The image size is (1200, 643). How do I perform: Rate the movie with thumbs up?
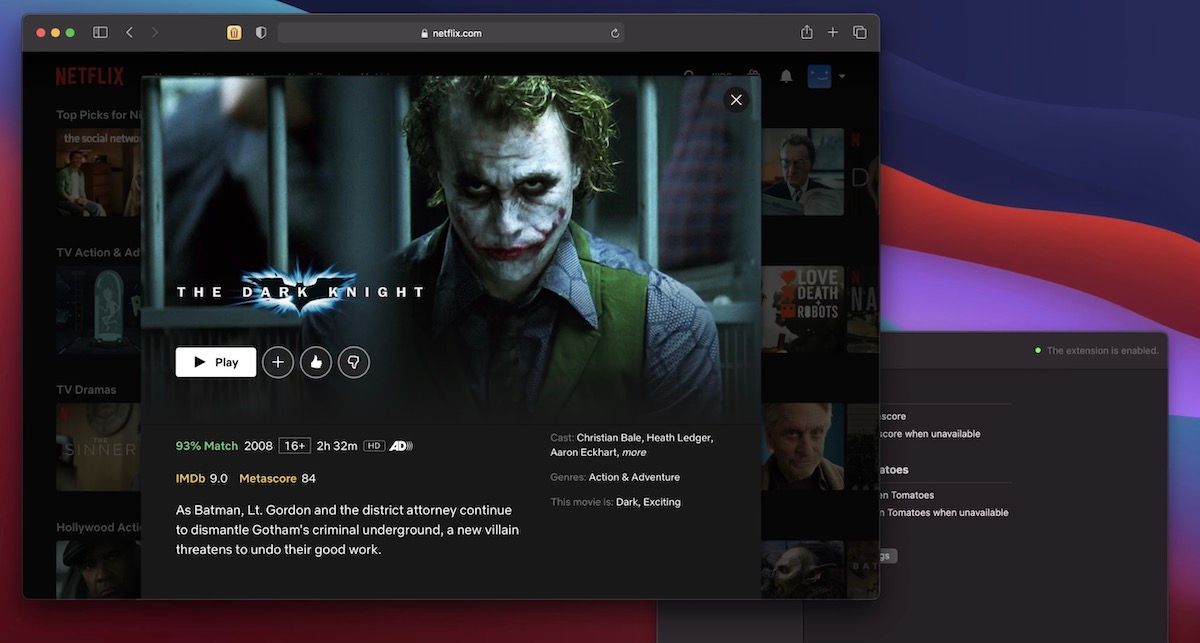(x=316, y=362)
